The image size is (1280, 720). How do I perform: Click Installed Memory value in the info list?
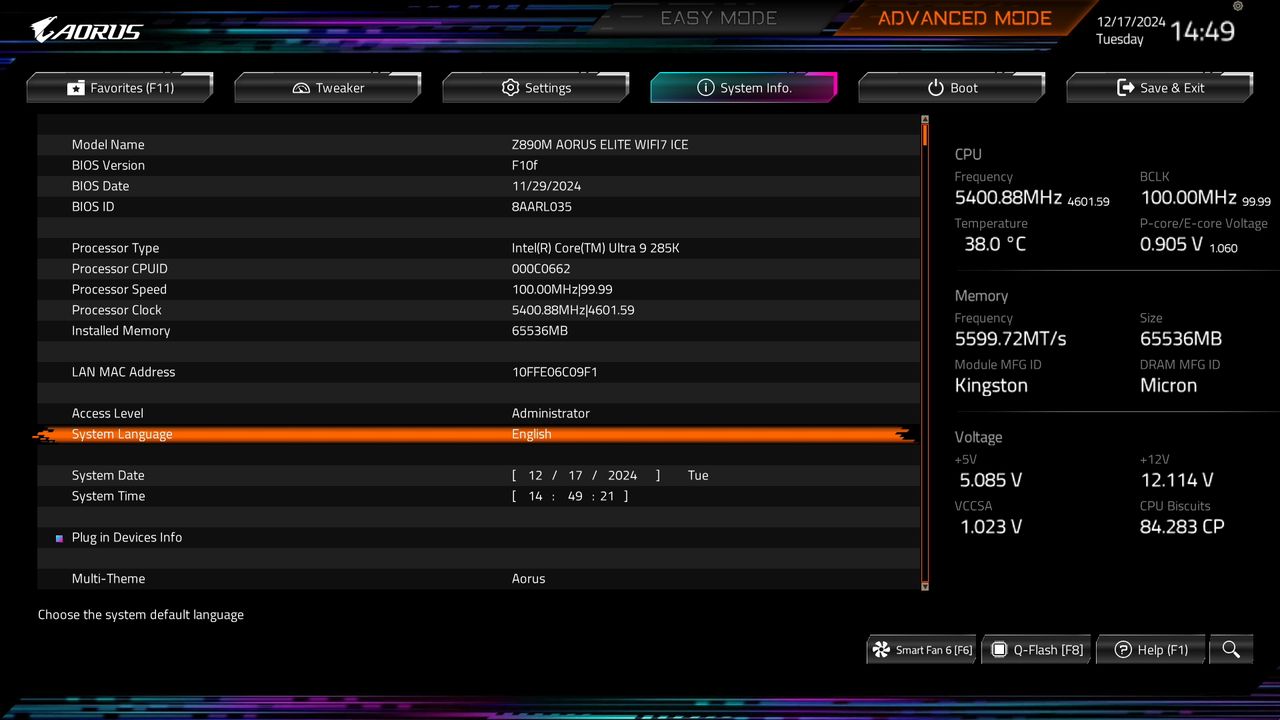tap(539, 331)
